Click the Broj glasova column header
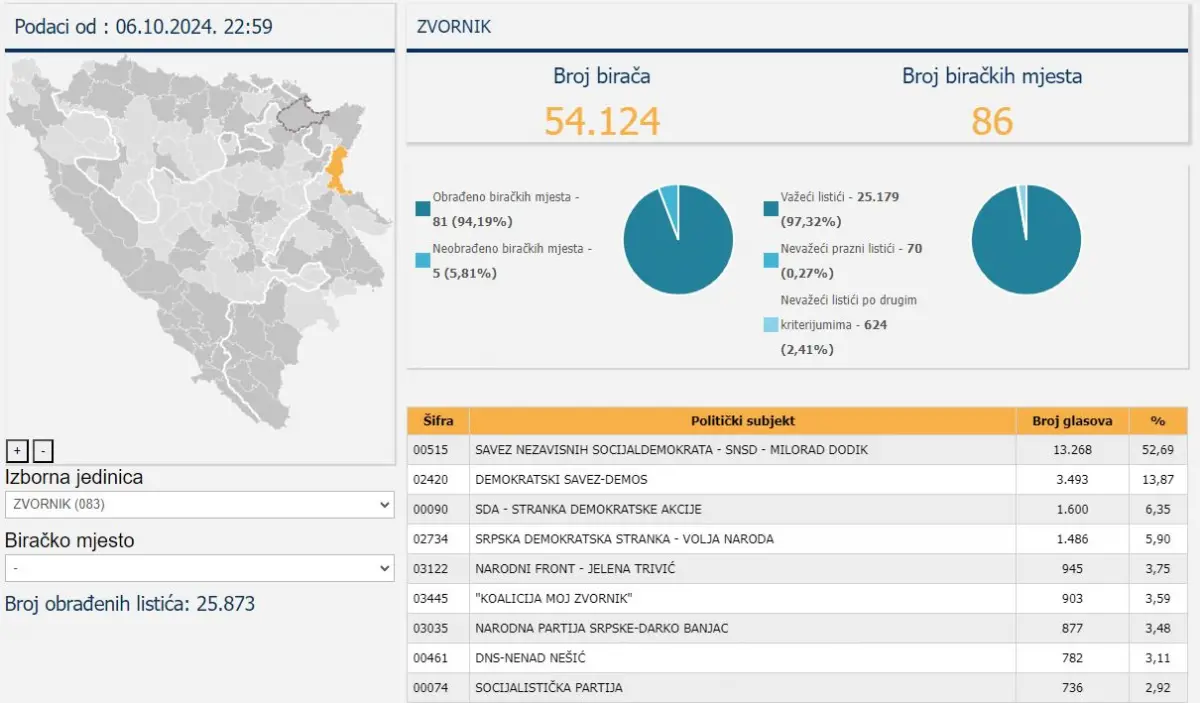Viewport: 1200px width, 703px height. (1073, 421)
